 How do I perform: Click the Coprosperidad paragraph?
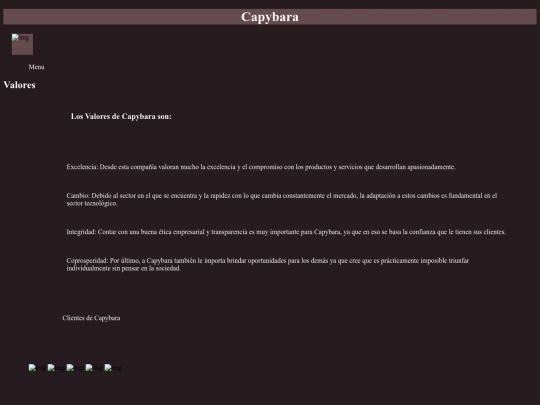268,264
